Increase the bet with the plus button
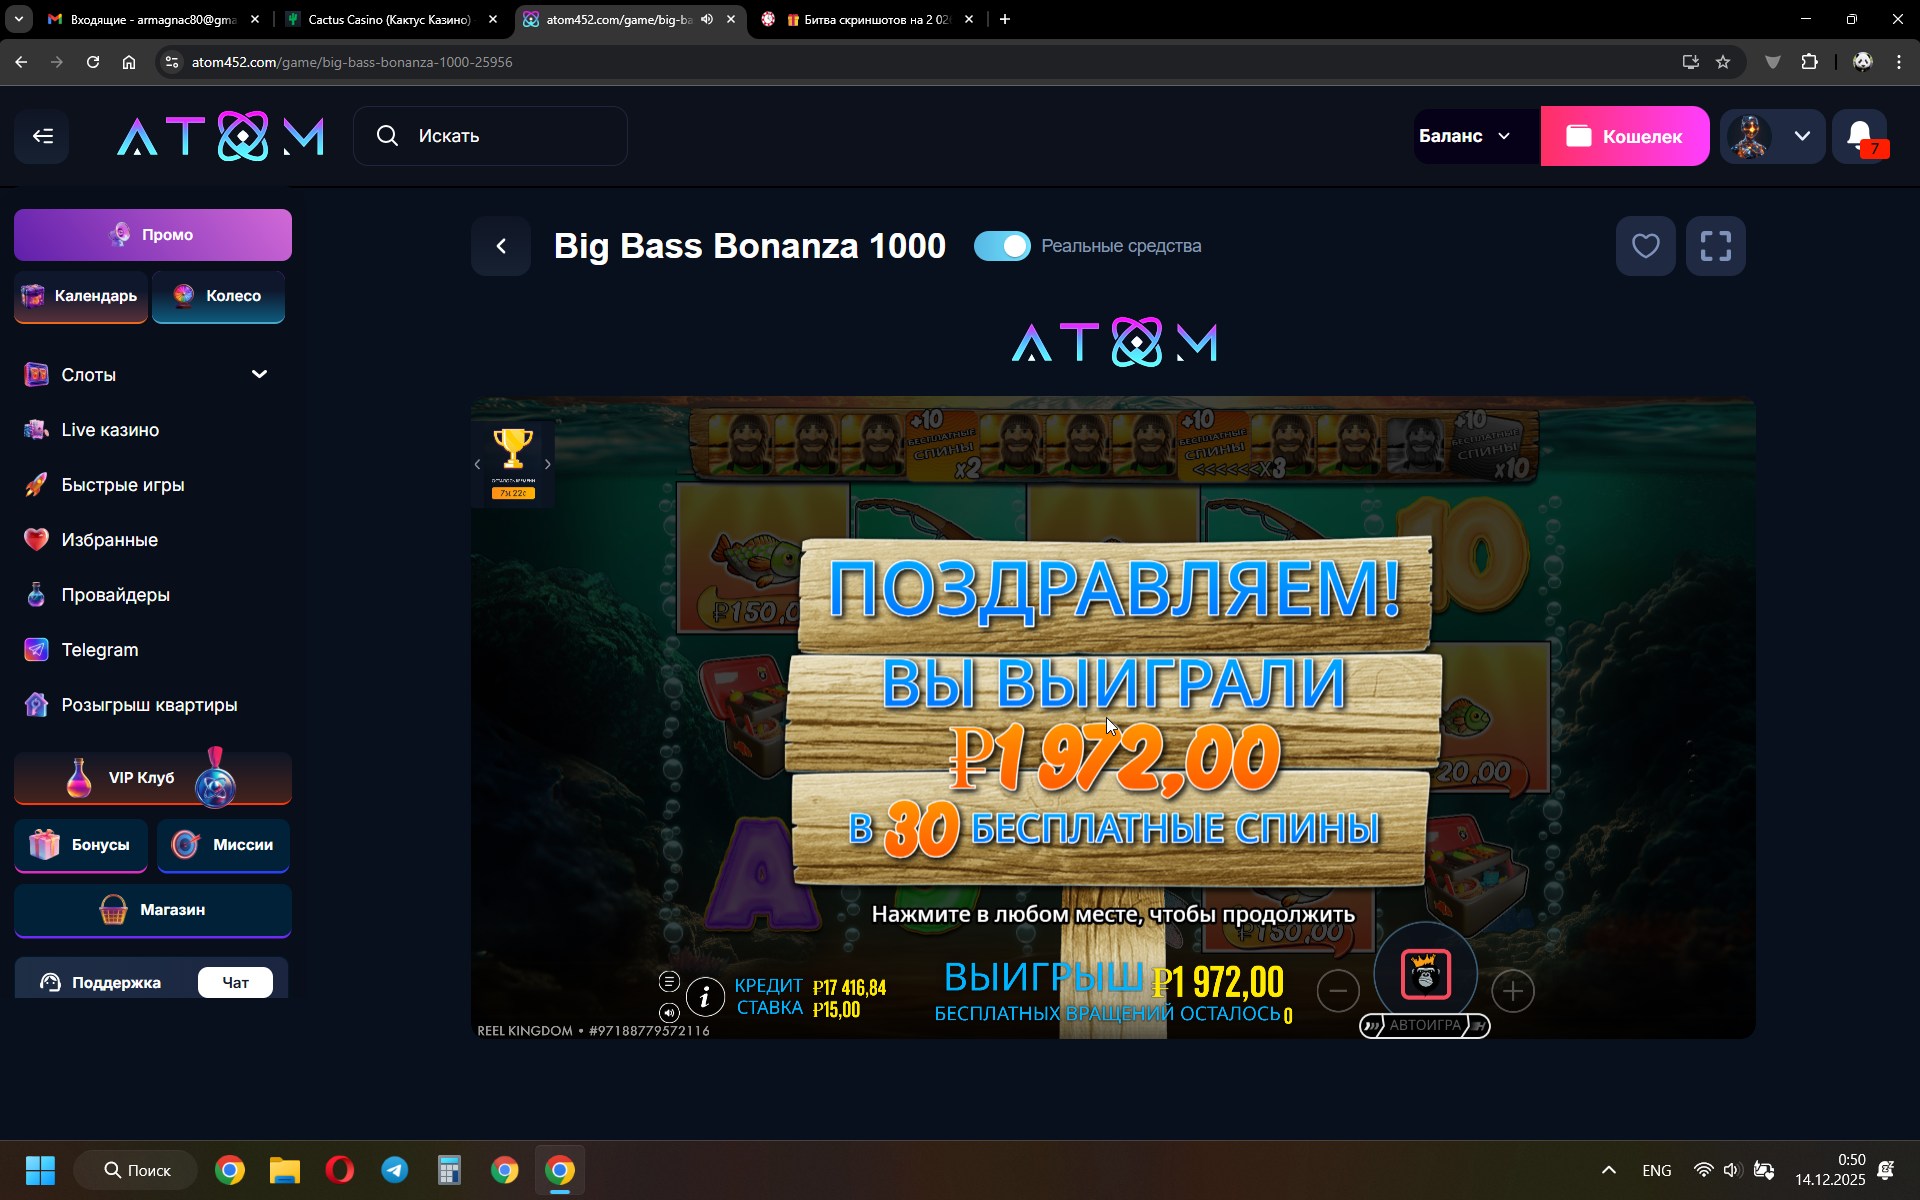This screenshot has height=1200, width=1920. coord(1512,991)
